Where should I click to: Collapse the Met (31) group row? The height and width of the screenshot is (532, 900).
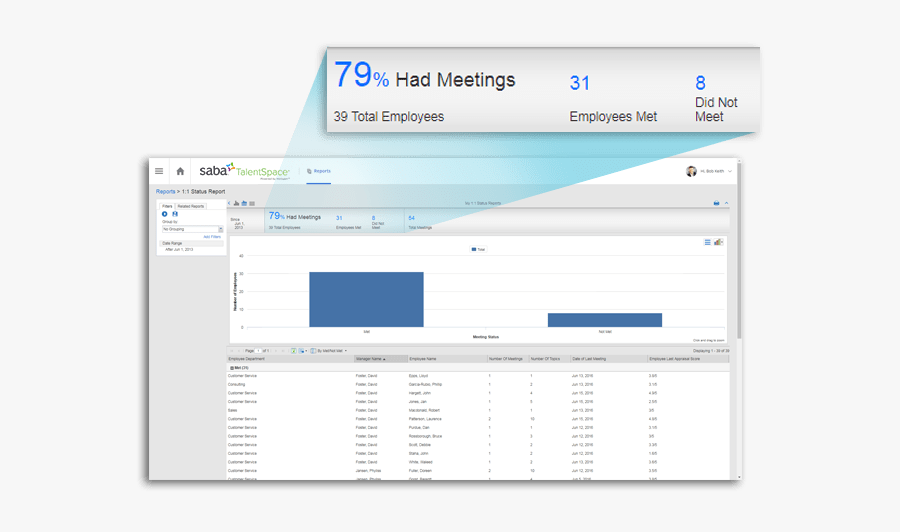pyautogui.click(x=231, y=368)
